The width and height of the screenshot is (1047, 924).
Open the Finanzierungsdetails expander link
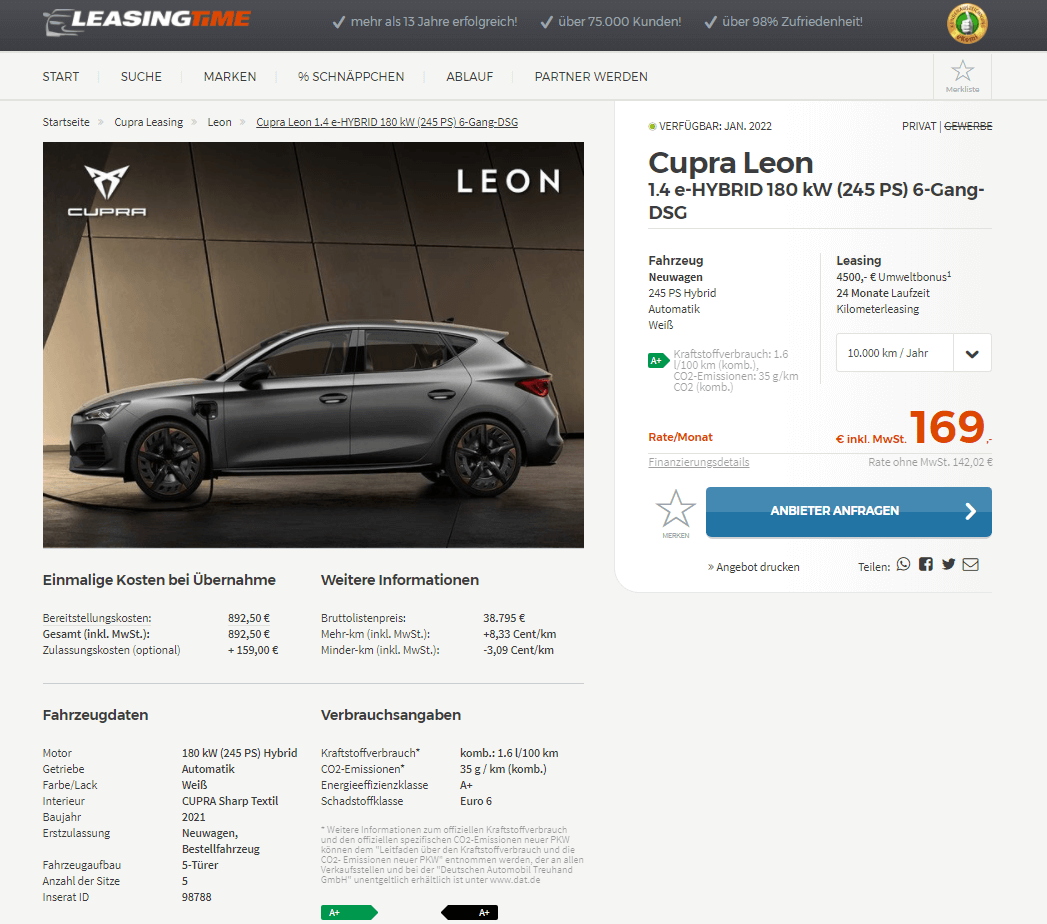[x=698, y=462]
